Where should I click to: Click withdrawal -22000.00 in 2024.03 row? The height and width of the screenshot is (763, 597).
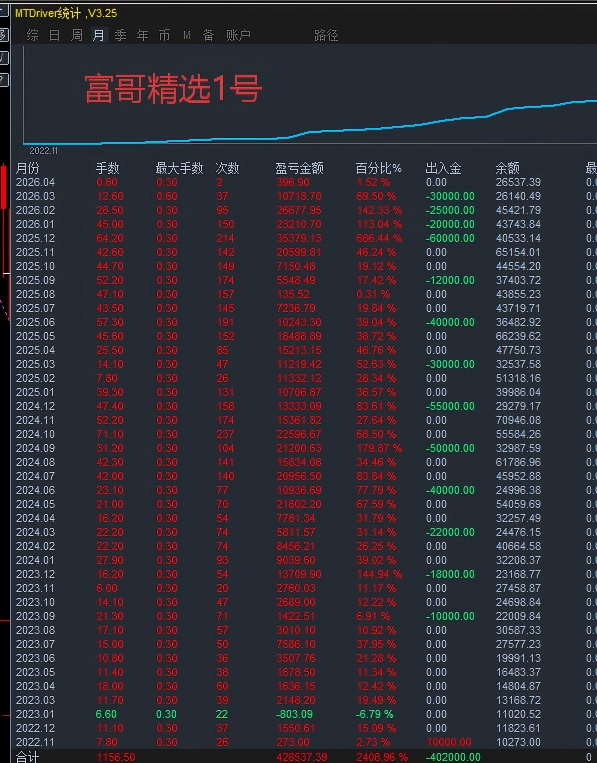click(450, 532)
